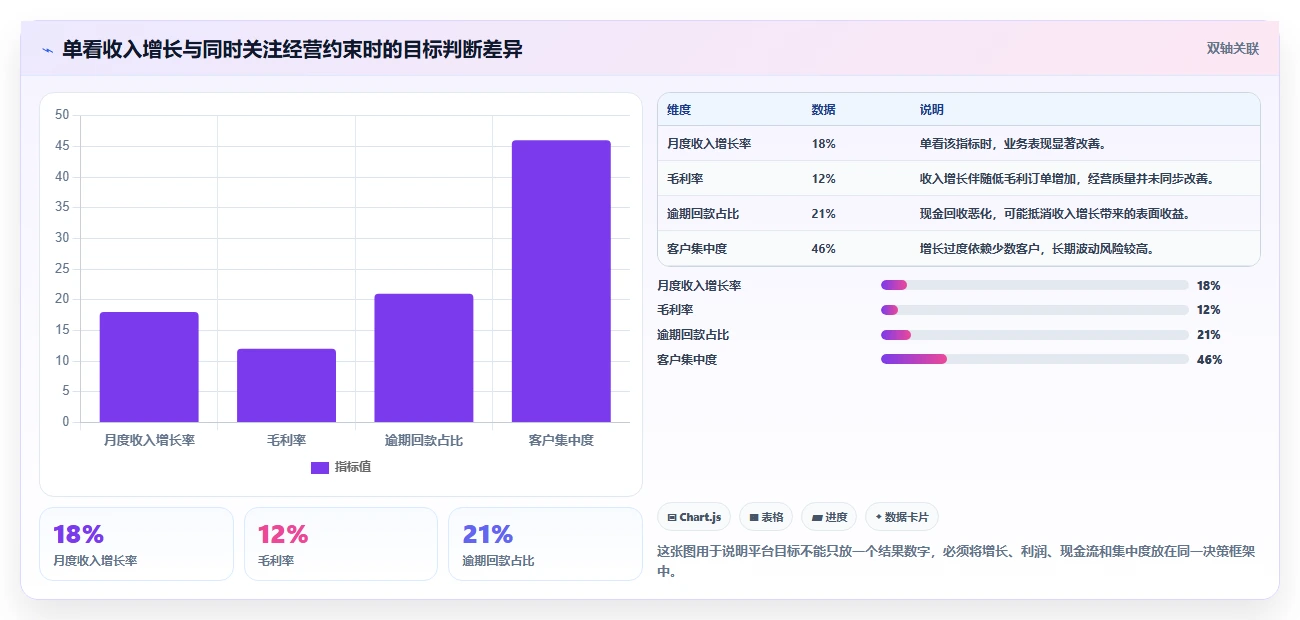
Task: Toggle the 指标值 legend entry
Action: 341,467
